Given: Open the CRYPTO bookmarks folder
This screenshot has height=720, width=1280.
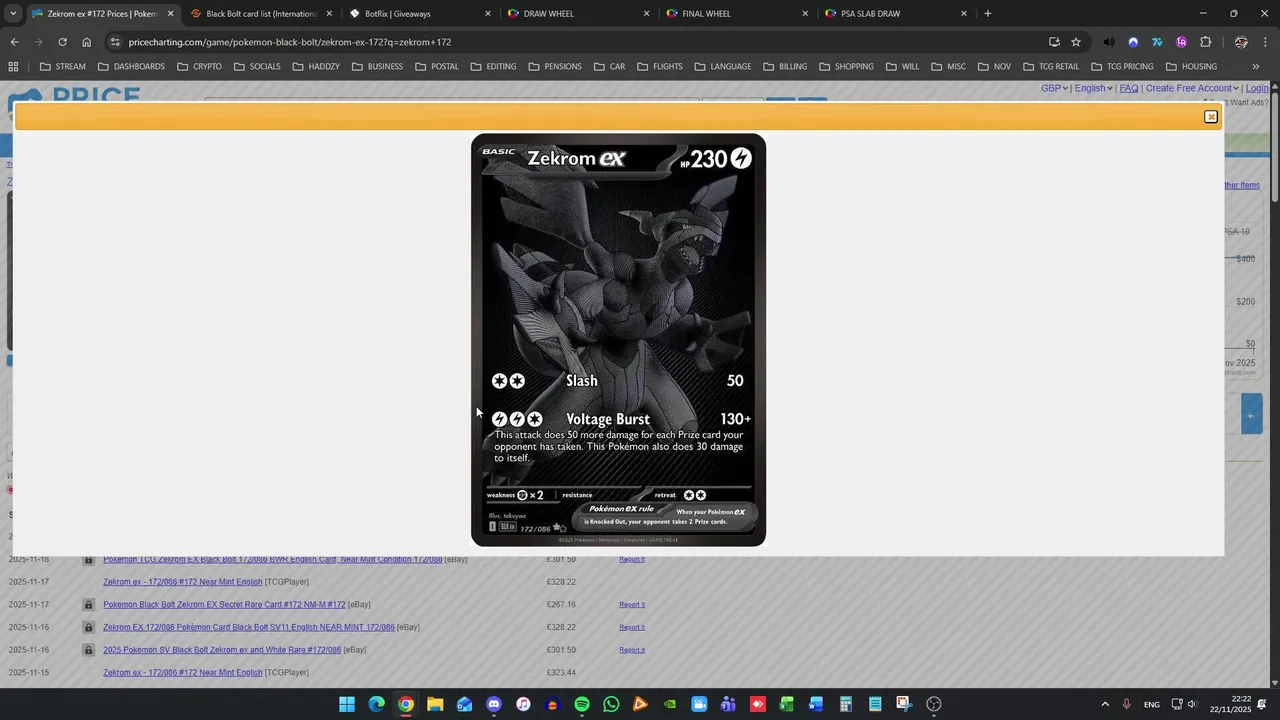Looking at the screenshot, I should point(199,67).
